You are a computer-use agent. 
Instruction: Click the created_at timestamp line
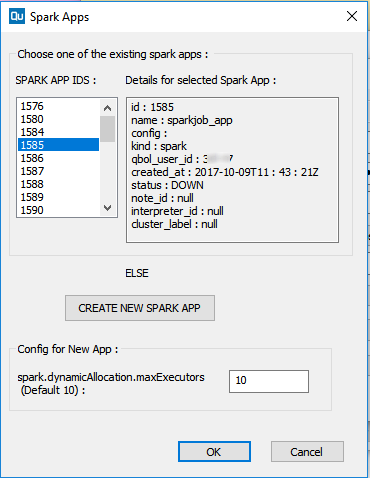click(x=225, y=172)
